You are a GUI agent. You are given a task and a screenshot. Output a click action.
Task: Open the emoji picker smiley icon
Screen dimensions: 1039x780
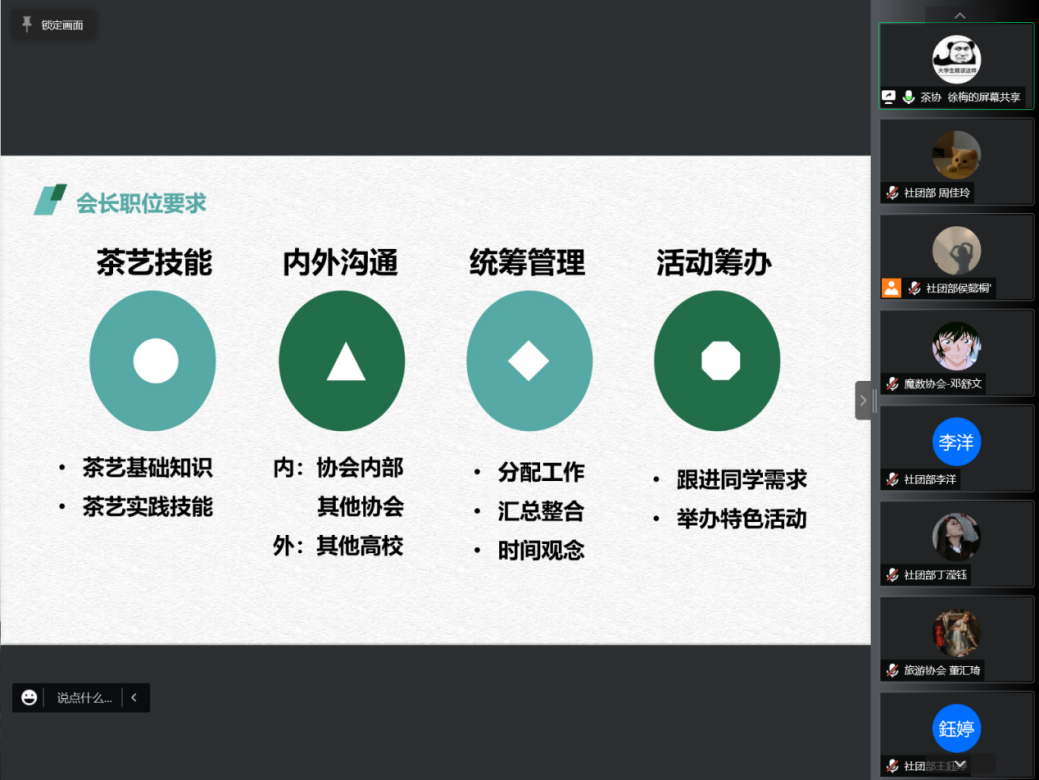coord(29,698)
